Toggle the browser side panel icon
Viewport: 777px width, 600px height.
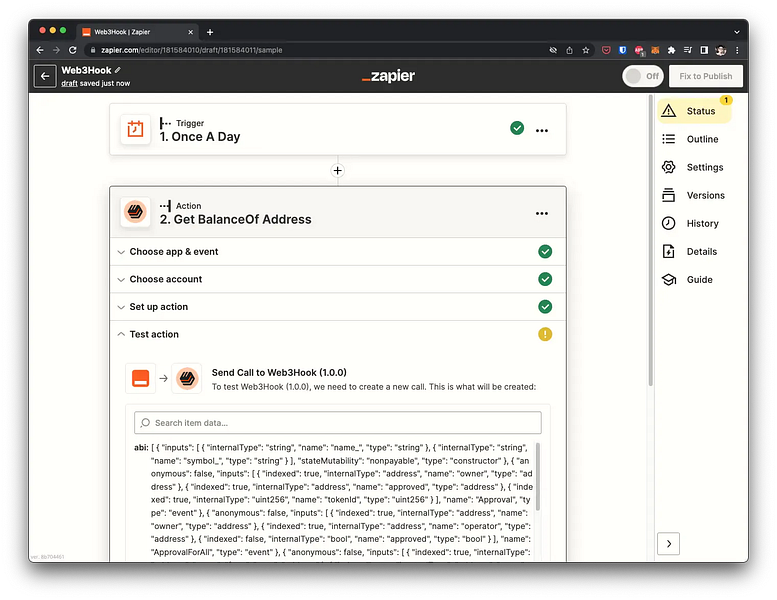(704, 50)
